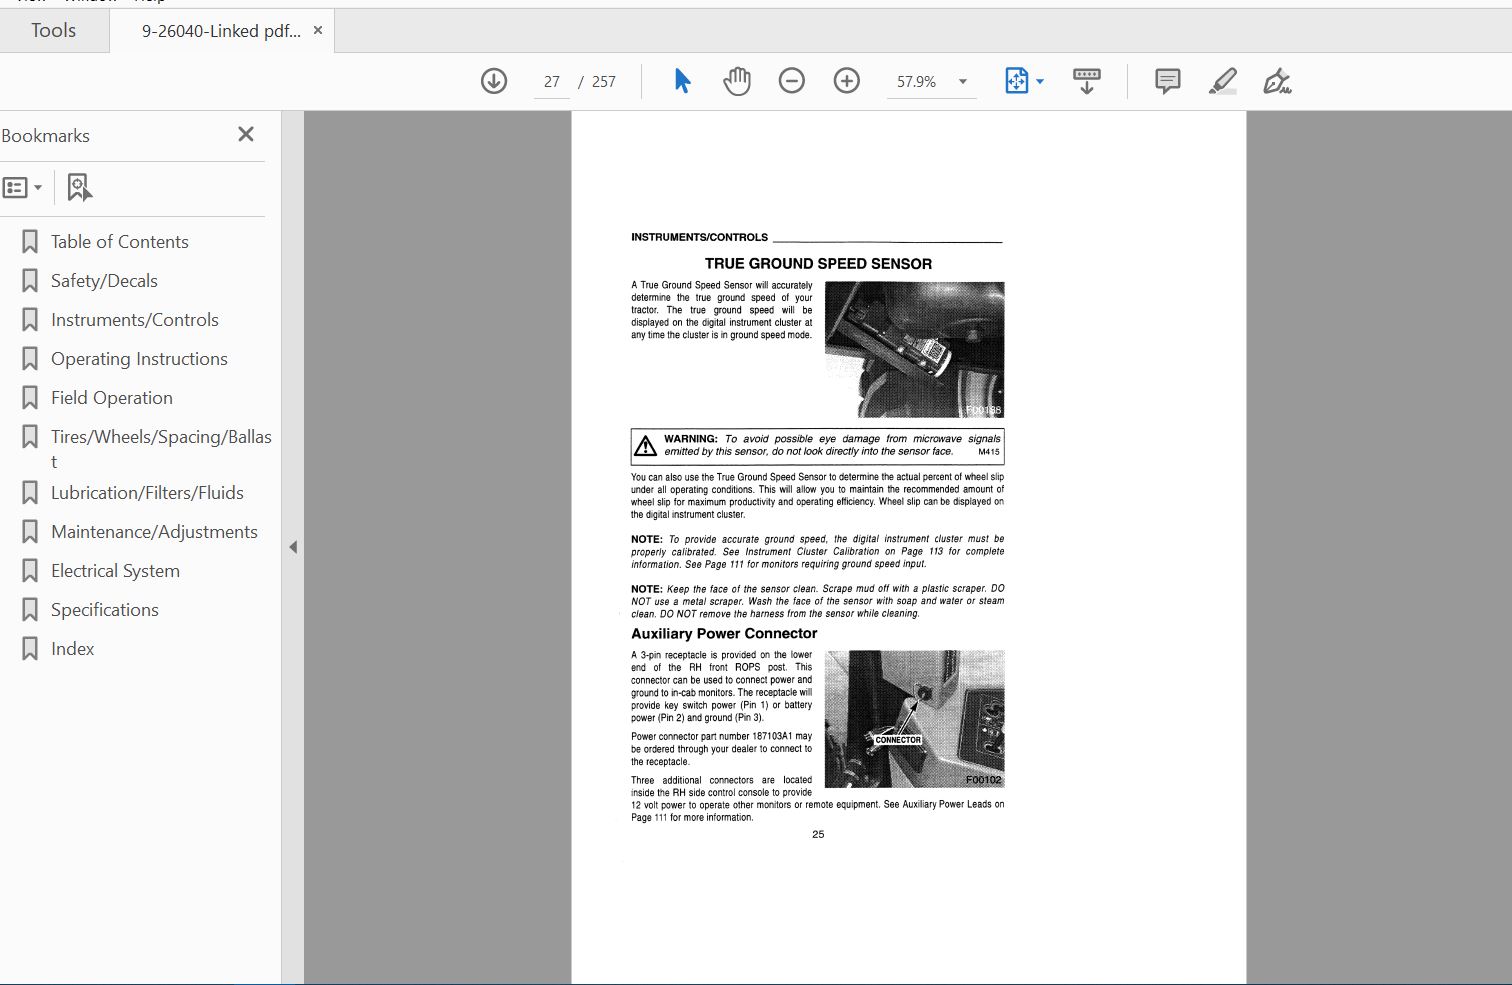Open the sign document tool
The height and width of the screenshot is (985, 1512).
(x=1277, y=81)
